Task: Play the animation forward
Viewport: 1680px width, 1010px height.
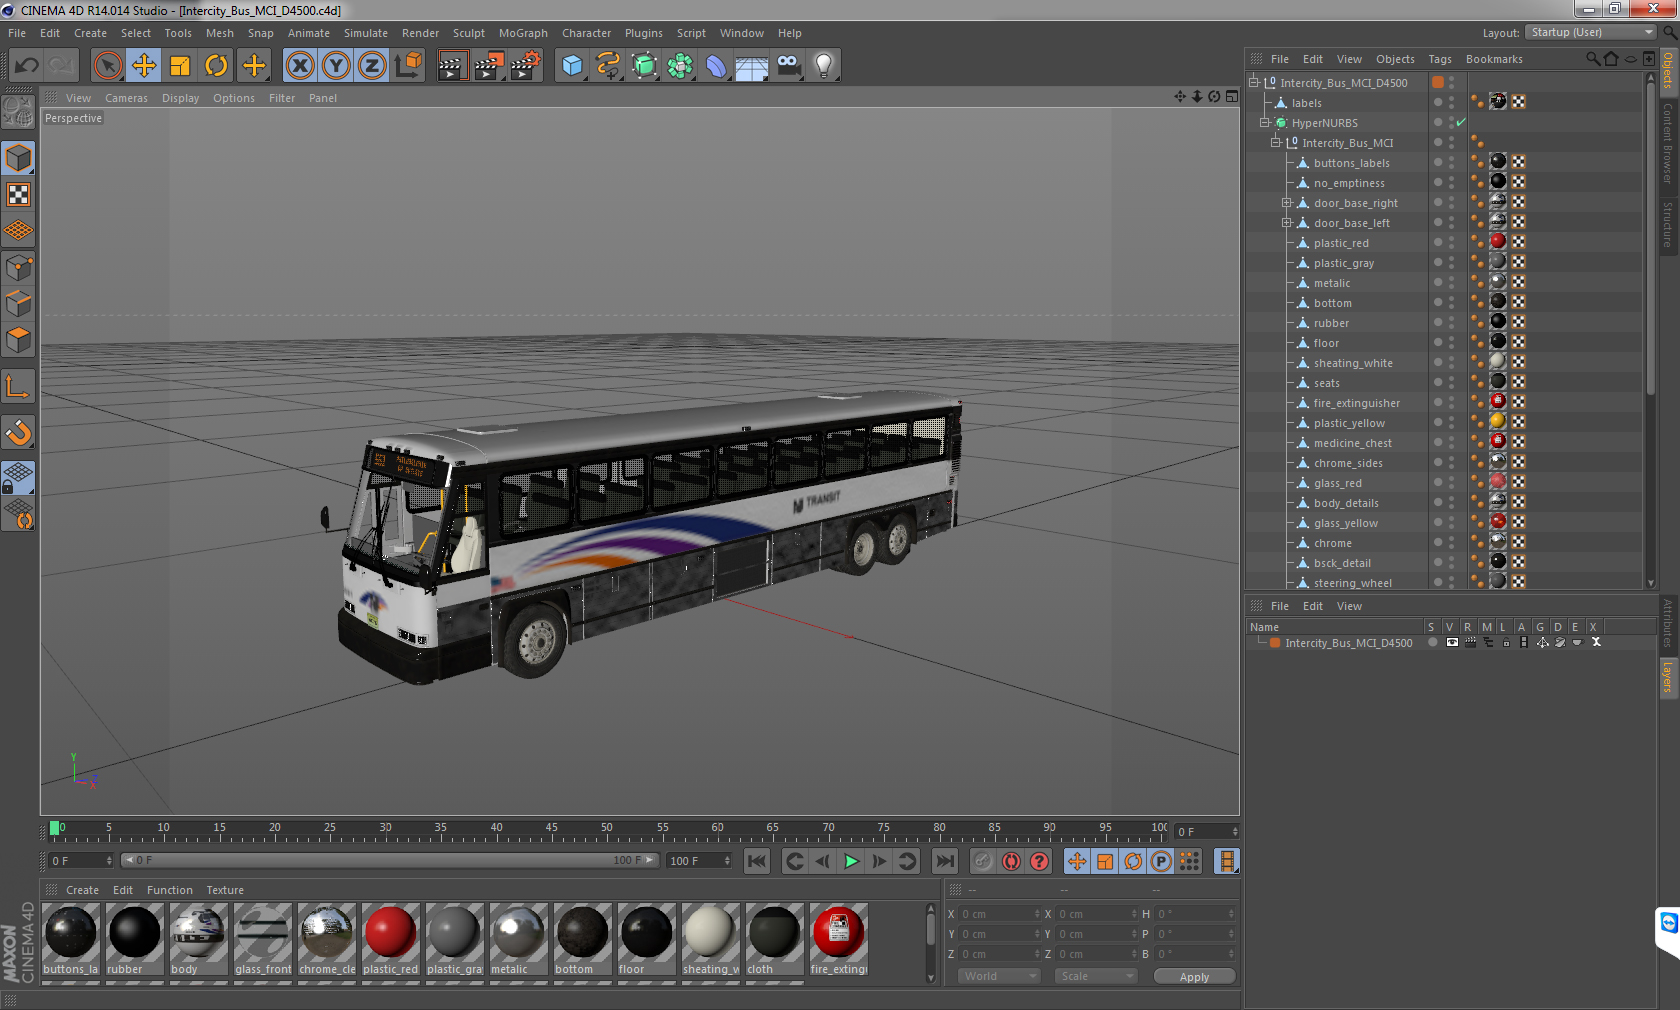Action: click(851, 861)
